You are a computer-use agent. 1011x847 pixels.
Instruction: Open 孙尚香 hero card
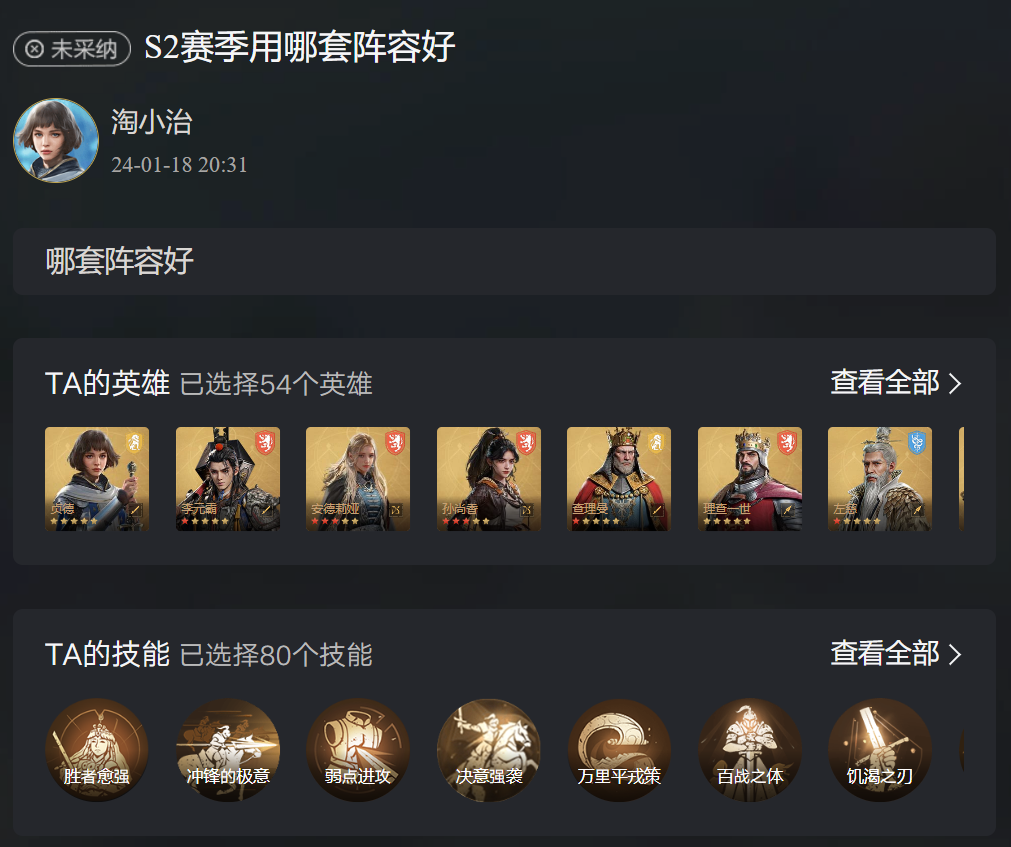[x=489, y=479]
